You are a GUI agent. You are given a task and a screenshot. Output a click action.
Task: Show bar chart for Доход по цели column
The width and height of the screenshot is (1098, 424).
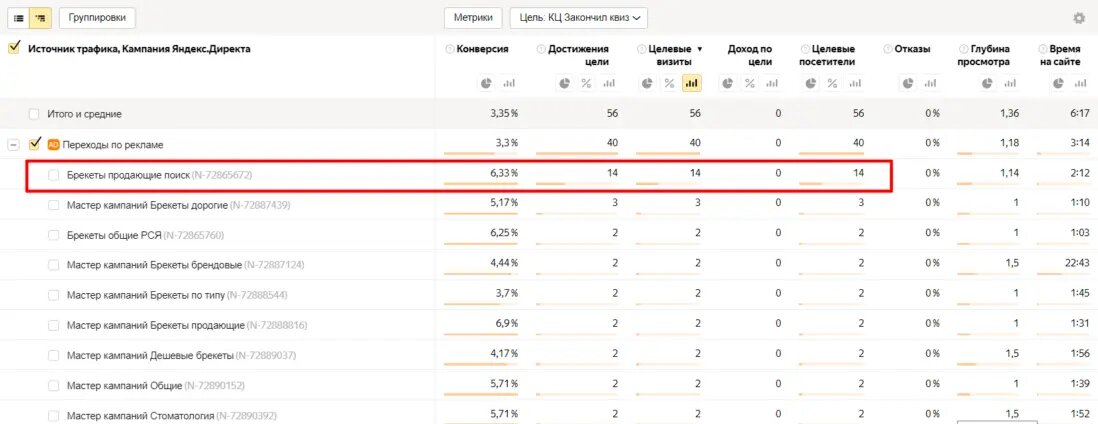(x=772, y=83)
